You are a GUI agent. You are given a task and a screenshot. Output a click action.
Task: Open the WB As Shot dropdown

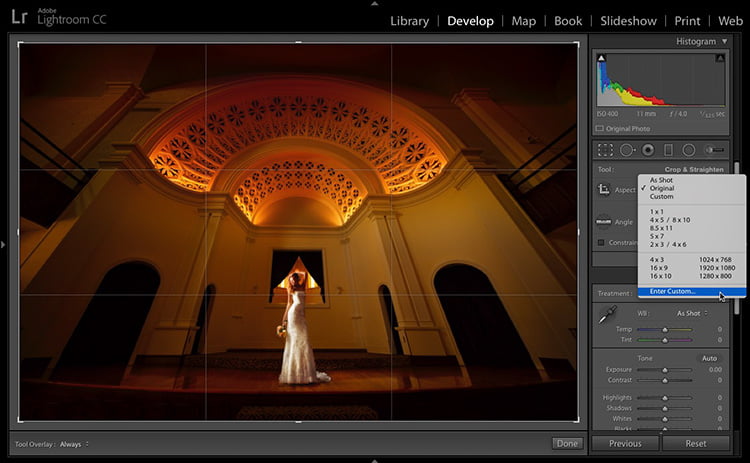[x=691, y=313]
